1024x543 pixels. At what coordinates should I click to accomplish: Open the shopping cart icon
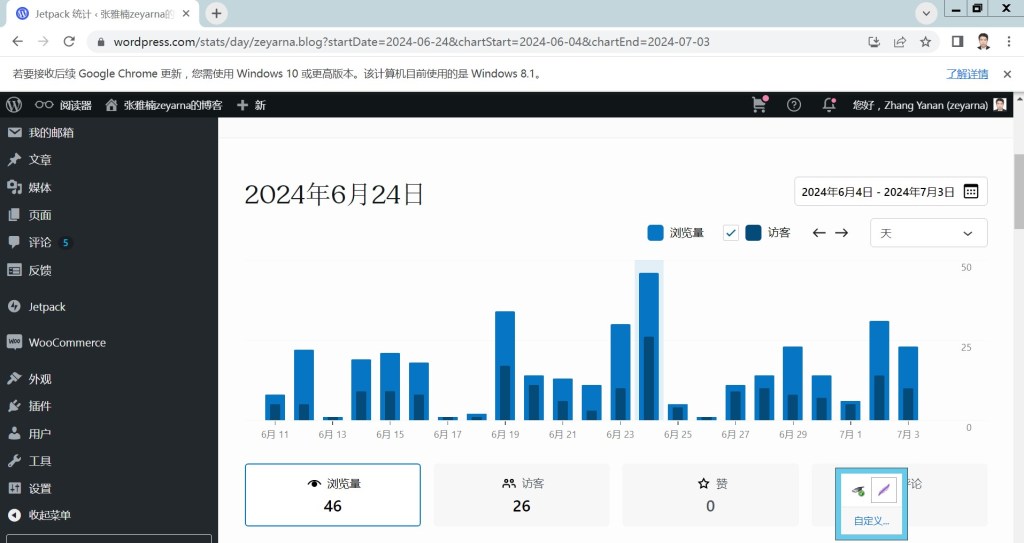tap(760, 105)
